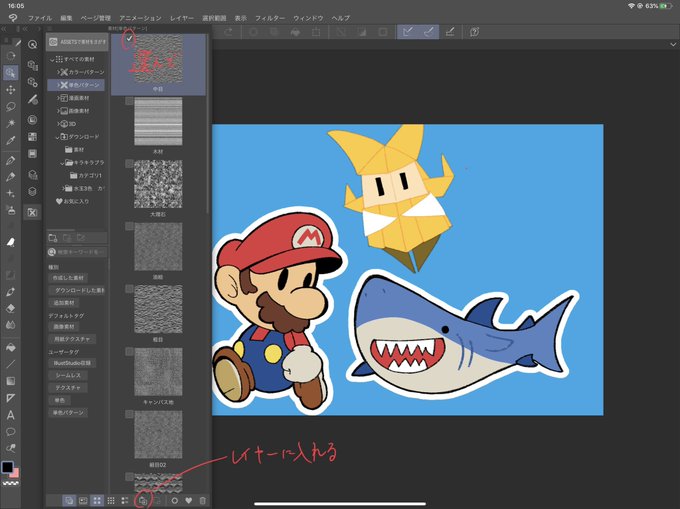The height and width of the screenshot is (509, 680).
Task: Open the ウィンドウ menu
Action: tap(308, 18)
